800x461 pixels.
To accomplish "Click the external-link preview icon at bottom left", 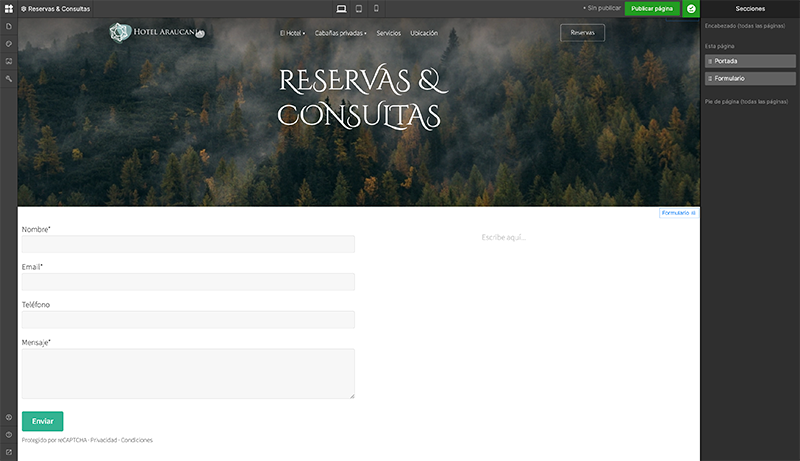I will click(x=9, y=452).
